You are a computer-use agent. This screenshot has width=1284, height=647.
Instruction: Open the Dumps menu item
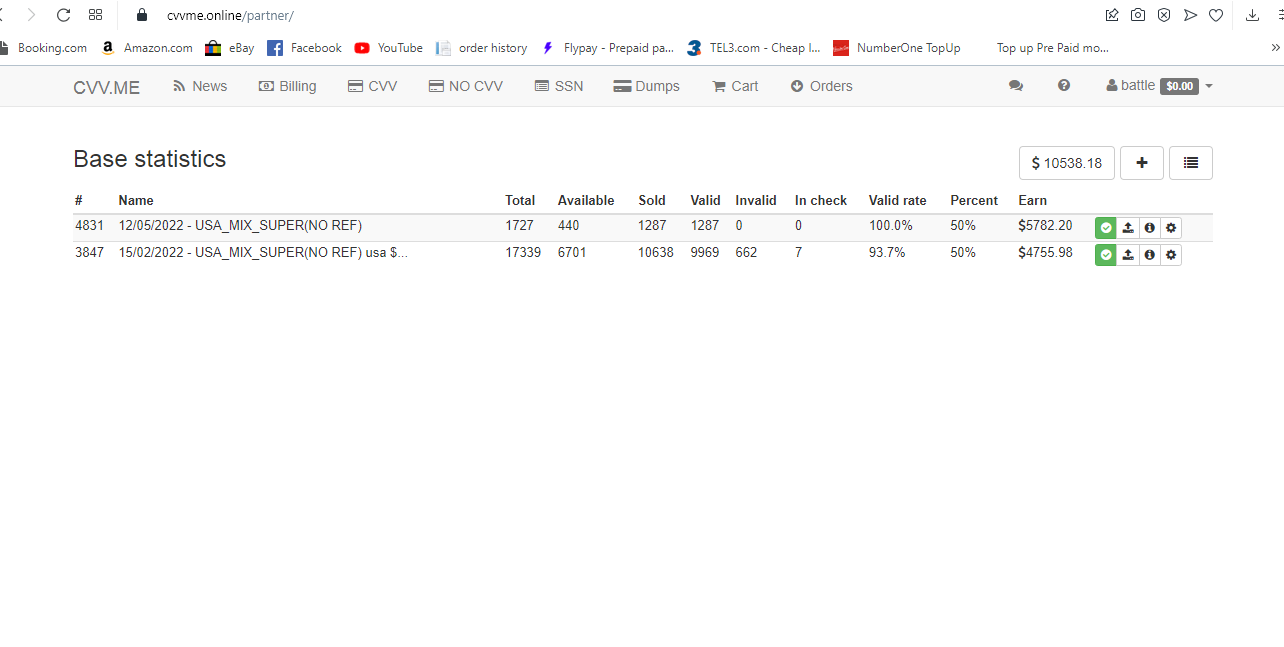coord(647,86)
